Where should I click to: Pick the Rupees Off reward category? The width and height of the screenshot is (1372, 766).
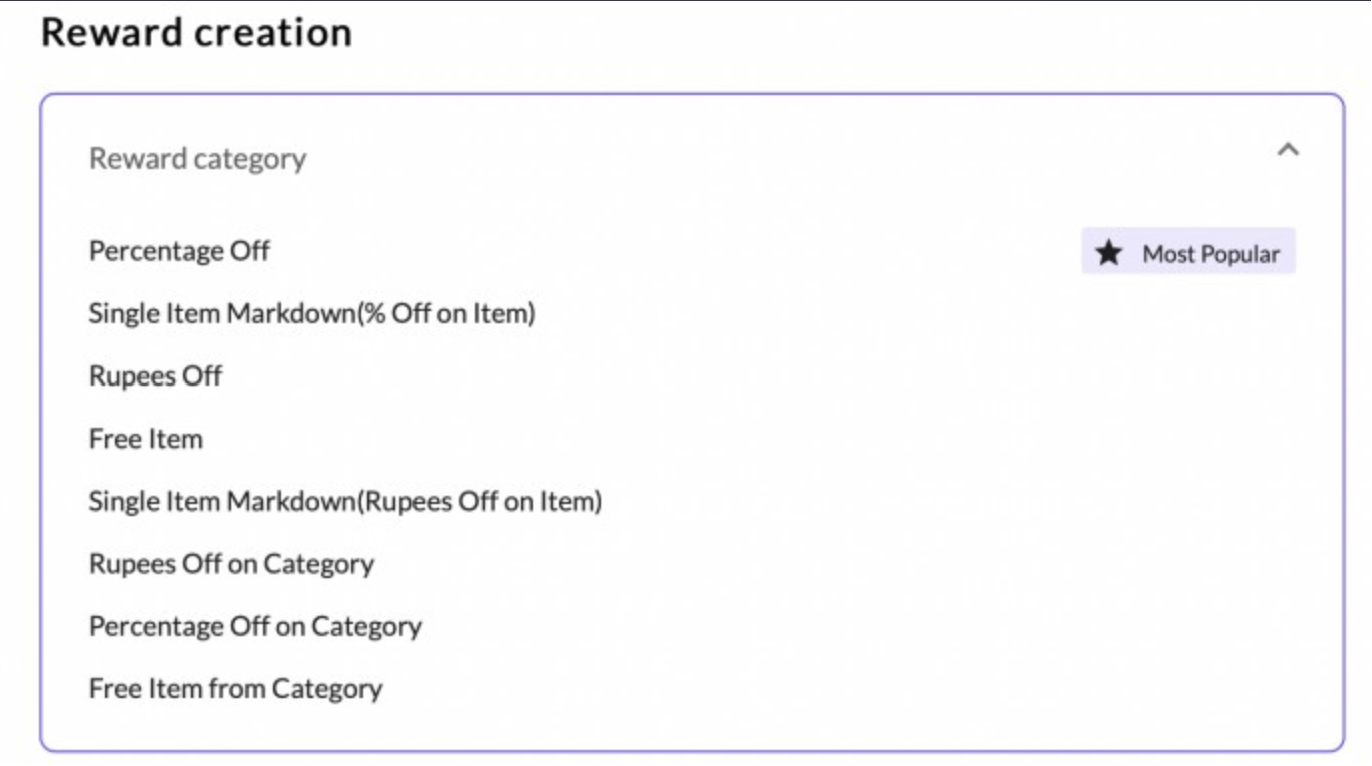click(156, 376)
